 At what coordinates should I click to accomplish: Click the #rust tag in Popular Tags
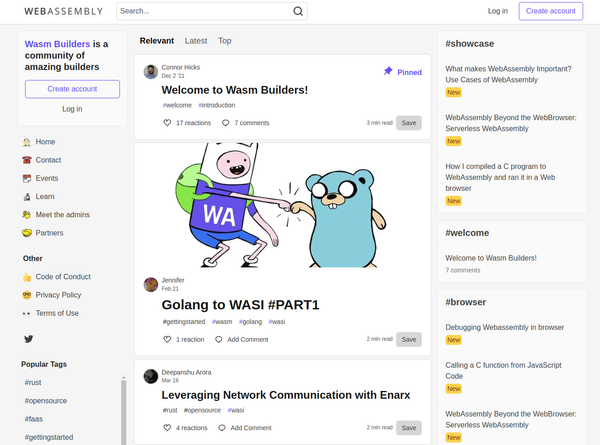(33, 383)
